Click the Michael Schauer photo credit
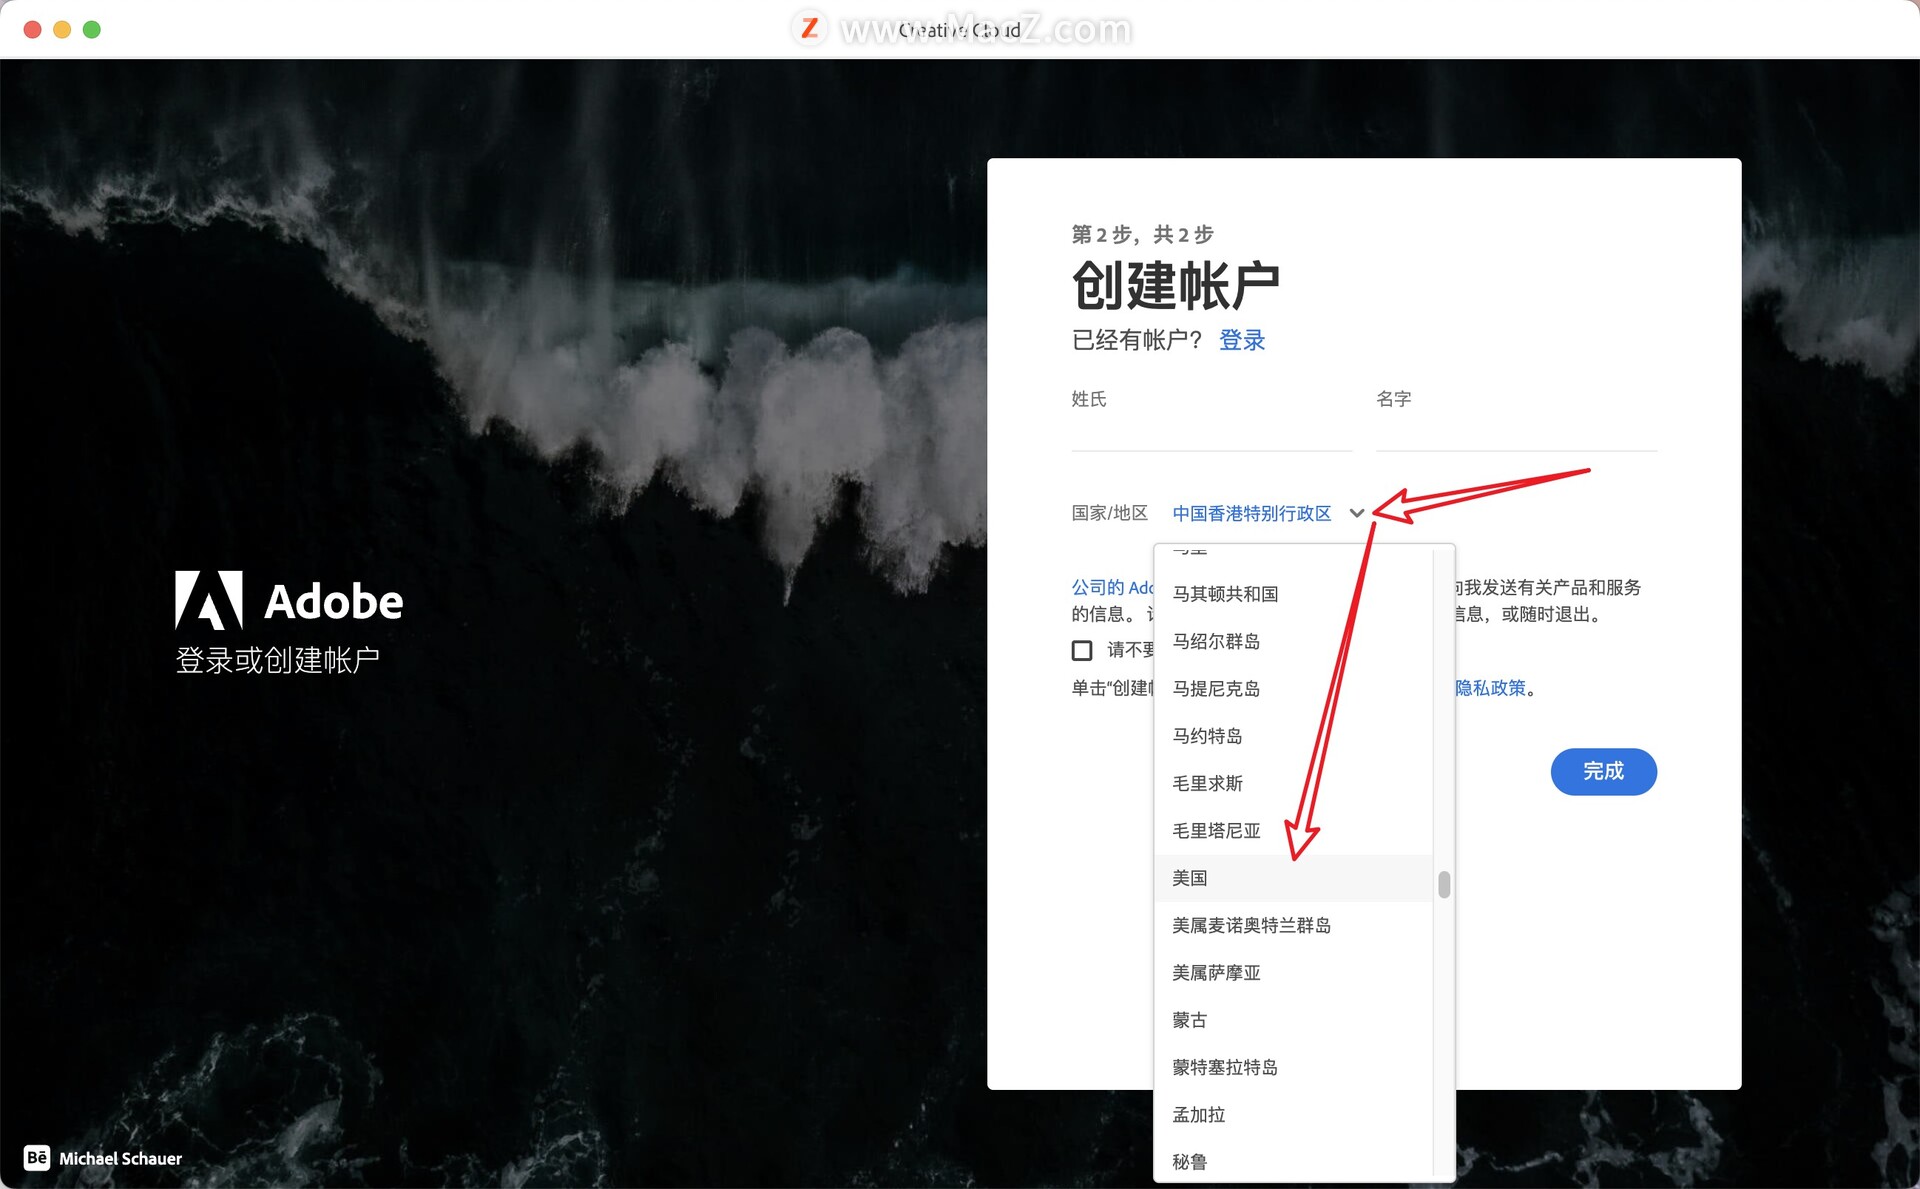Viewport: 1920px width, 1189px height. click(x=120, y=1158)
